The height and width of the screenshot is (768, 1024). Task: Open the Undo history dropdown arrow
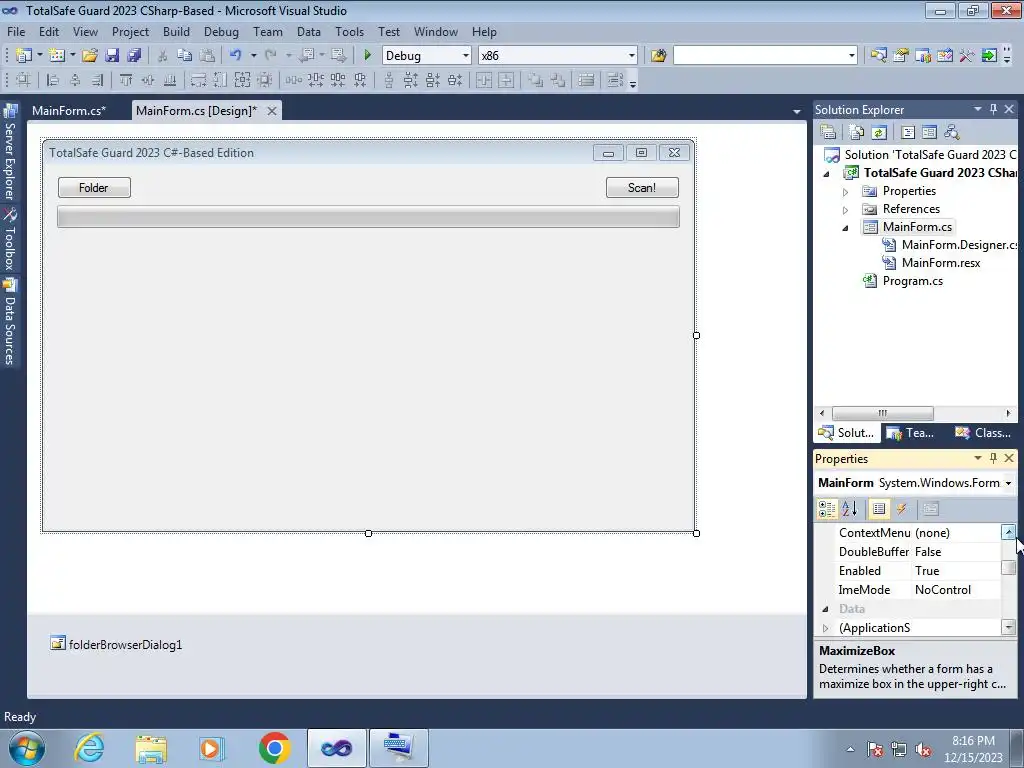(253, 56)
